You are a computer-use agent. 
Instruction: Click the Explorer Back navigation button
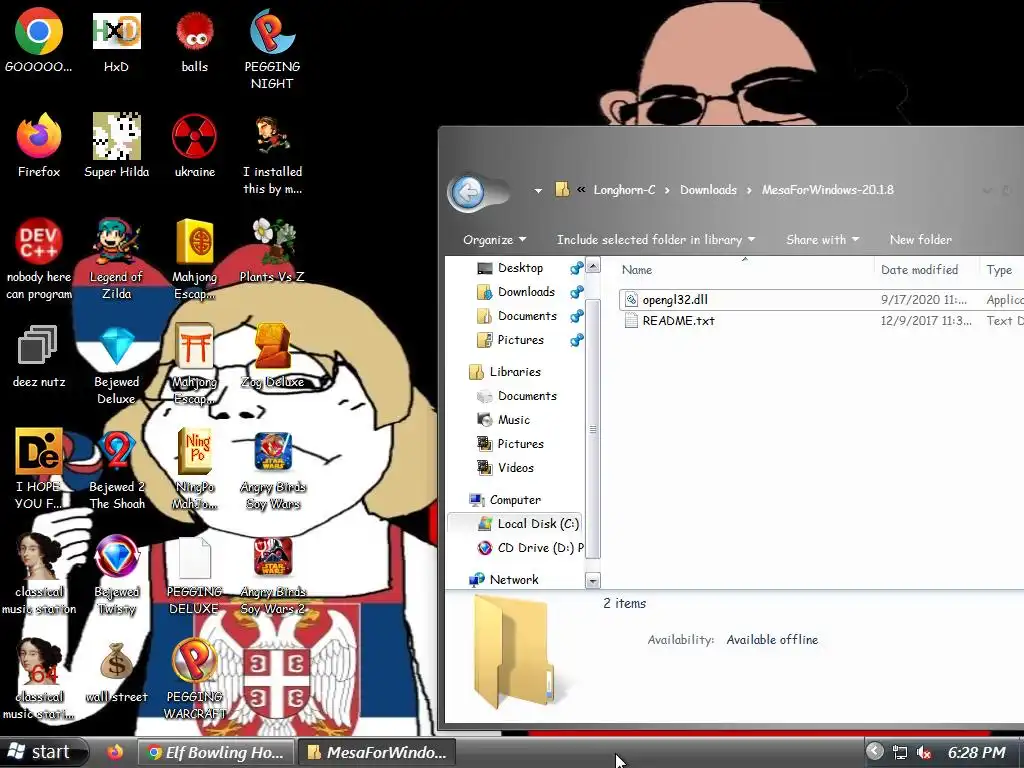click(x=468, y=191)
